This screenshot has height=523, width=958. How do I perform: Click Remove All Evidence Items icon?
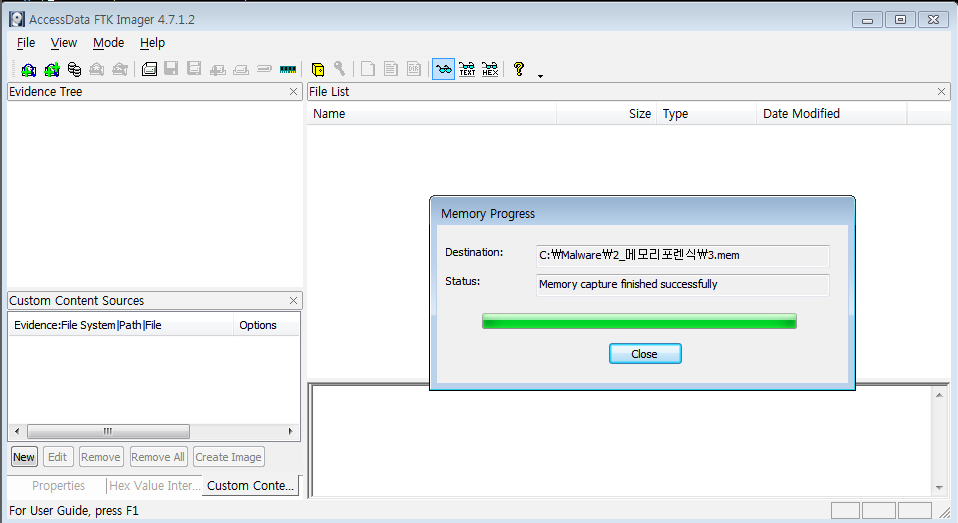[120, 69]
